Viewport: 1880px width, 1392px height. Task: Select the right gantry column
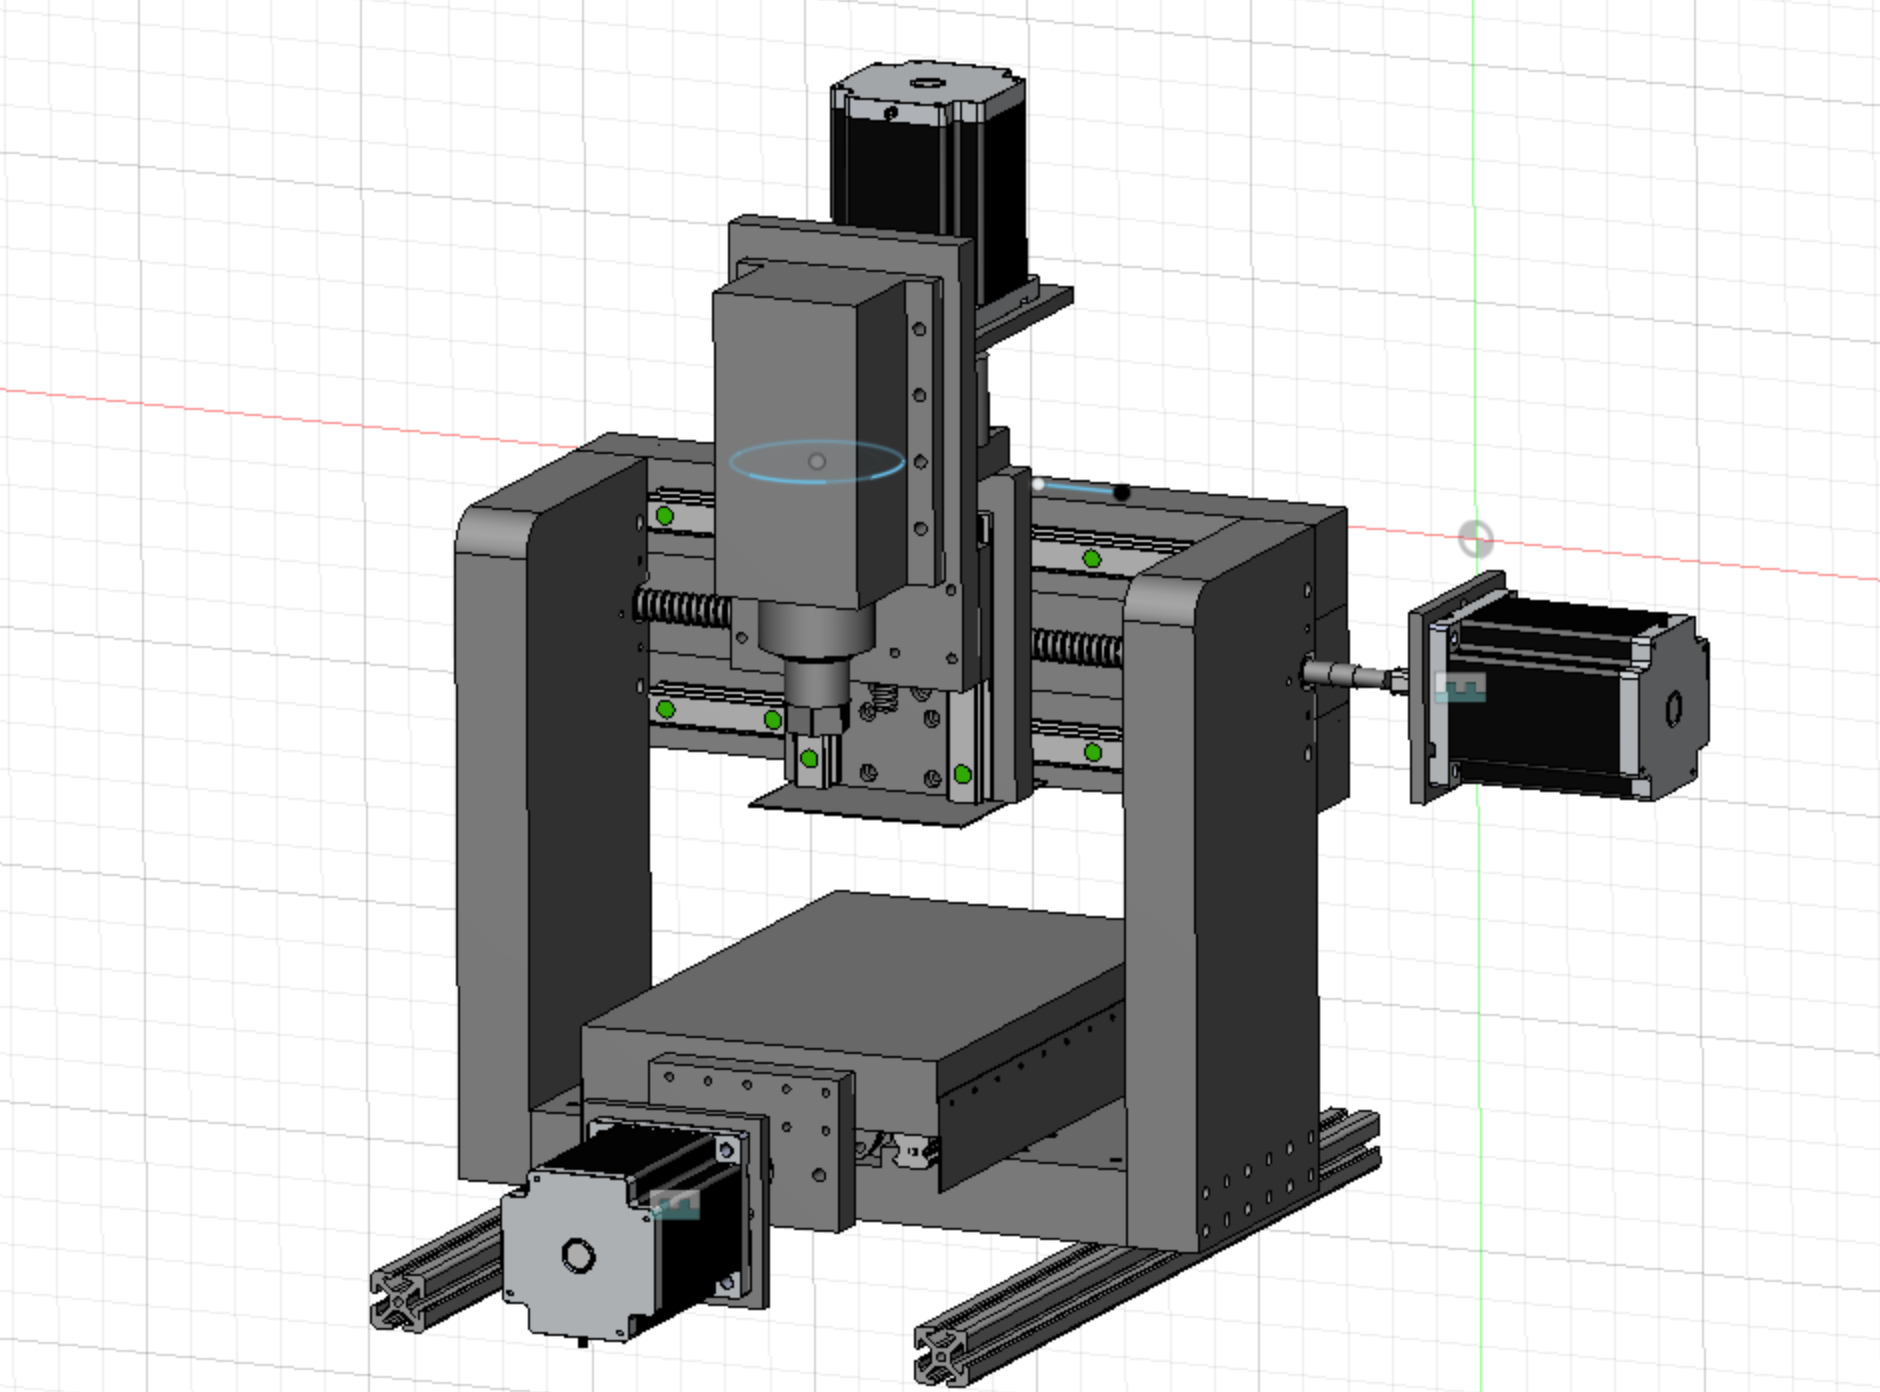(x=1222, y=880)
